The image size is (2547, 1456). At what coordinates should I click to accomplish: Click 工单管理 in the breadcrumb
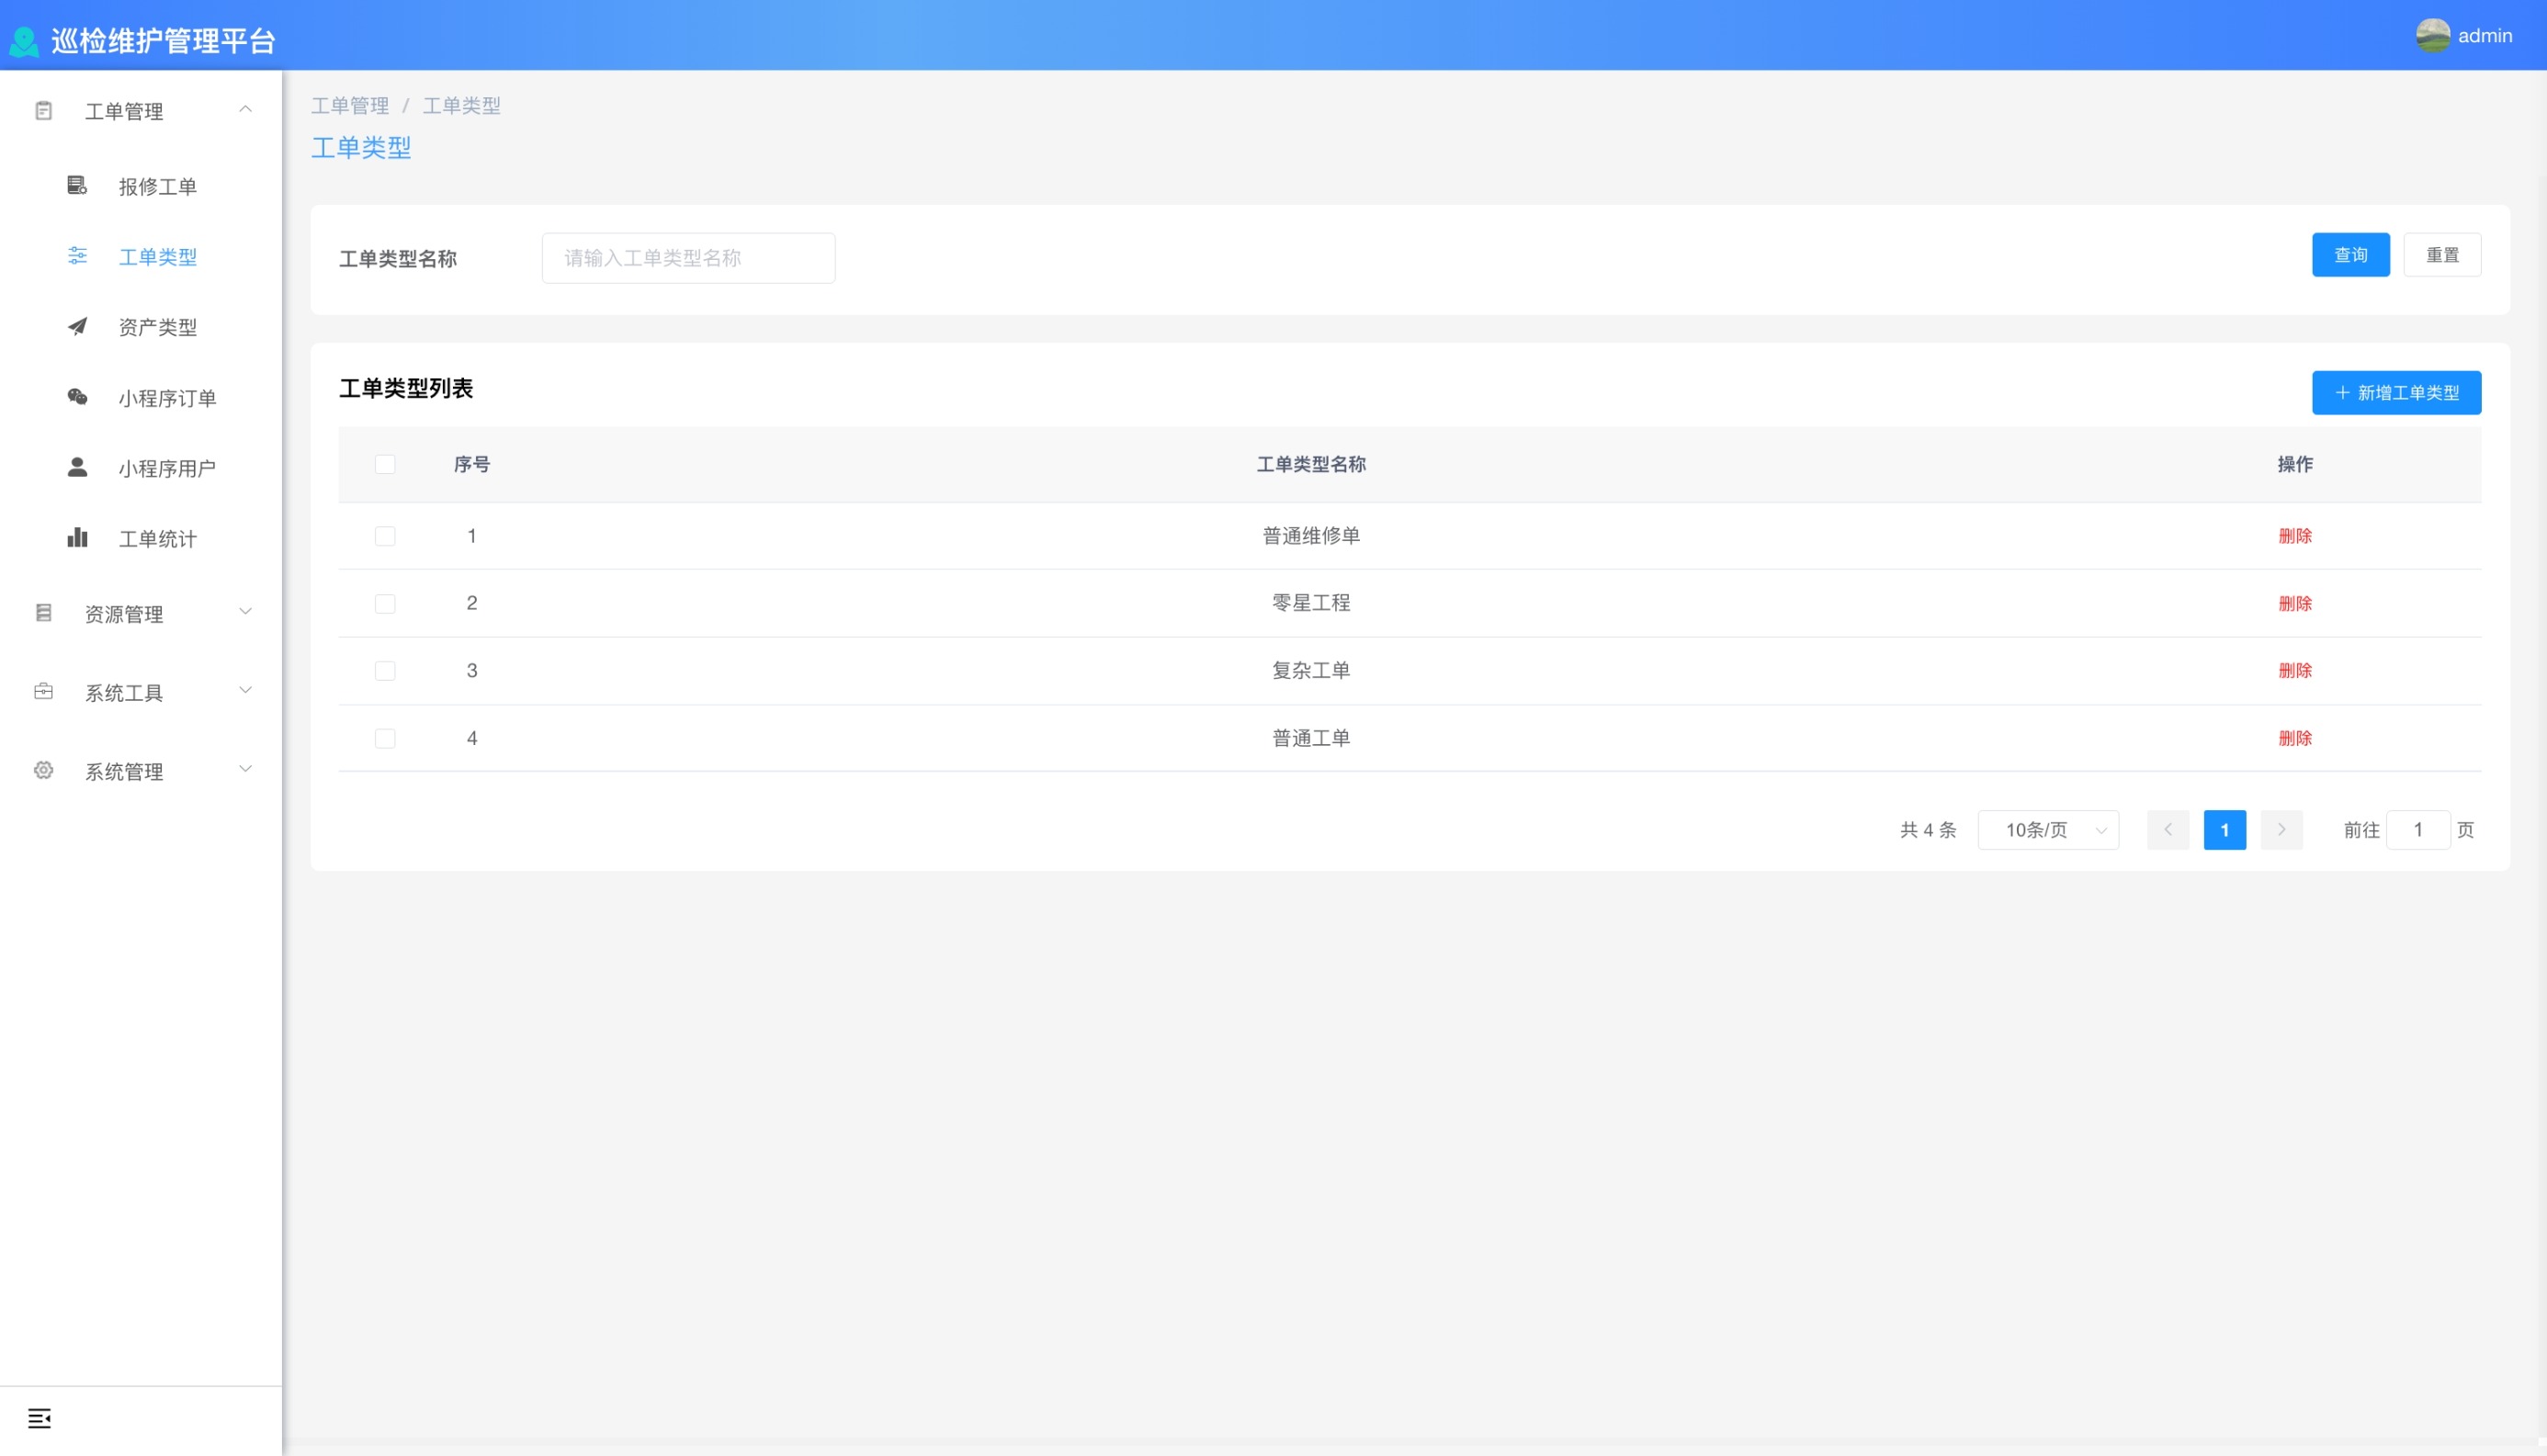point(350,106)
